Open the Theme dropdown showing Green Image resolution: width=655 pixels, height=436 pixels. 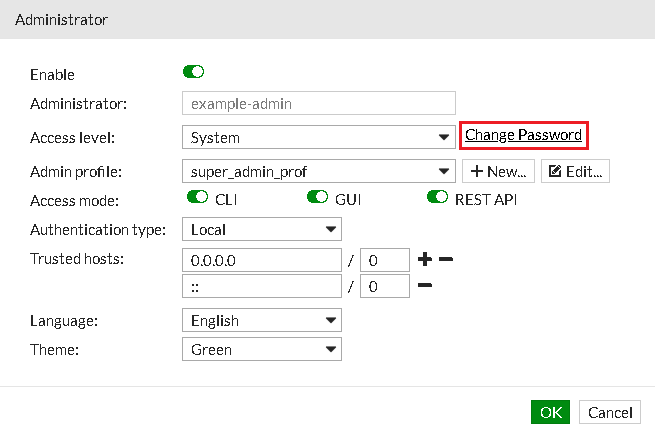pos(262,350)
